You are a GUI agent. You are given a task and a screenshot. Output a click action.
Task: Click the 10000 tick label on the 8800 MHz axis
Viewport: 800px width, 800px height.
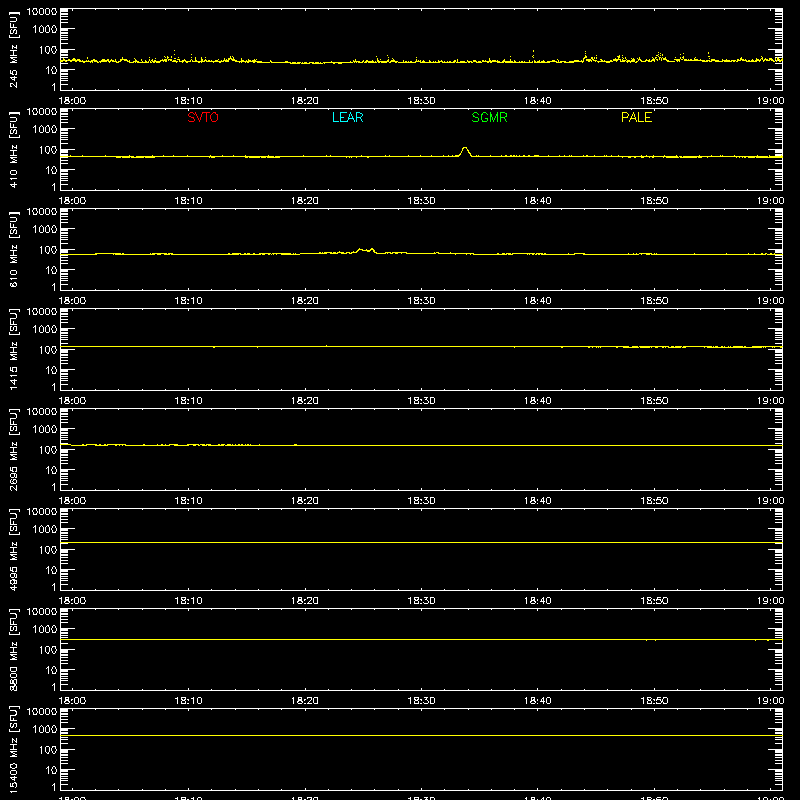tap(42, 612)
